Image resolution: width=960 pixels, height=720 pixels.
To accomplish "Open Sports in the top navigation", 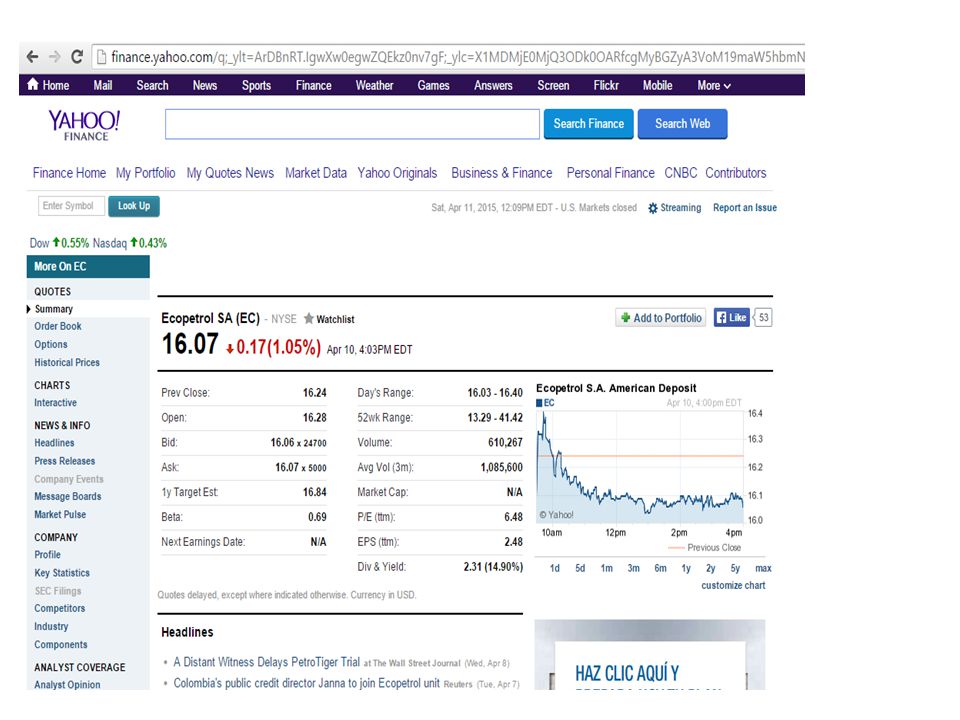I will 256,86.
